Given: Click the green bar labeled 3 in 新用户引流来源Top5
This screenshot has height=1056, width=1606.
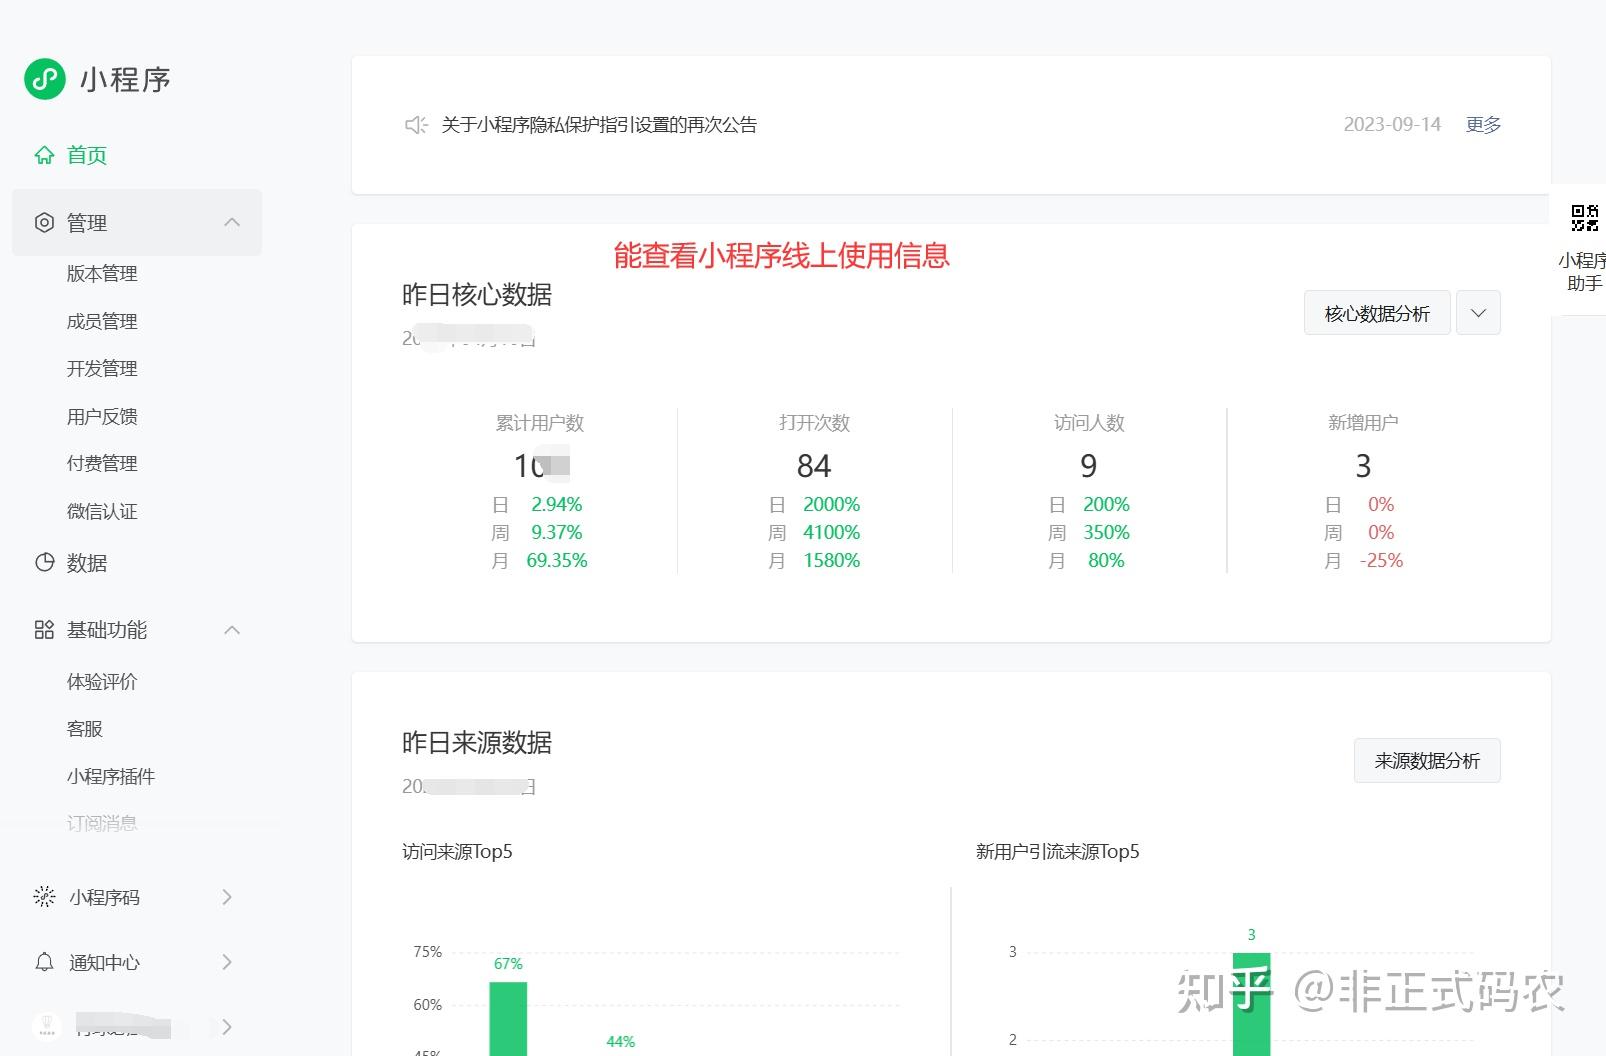Looking at the screenshot, I should 1251,1004.
